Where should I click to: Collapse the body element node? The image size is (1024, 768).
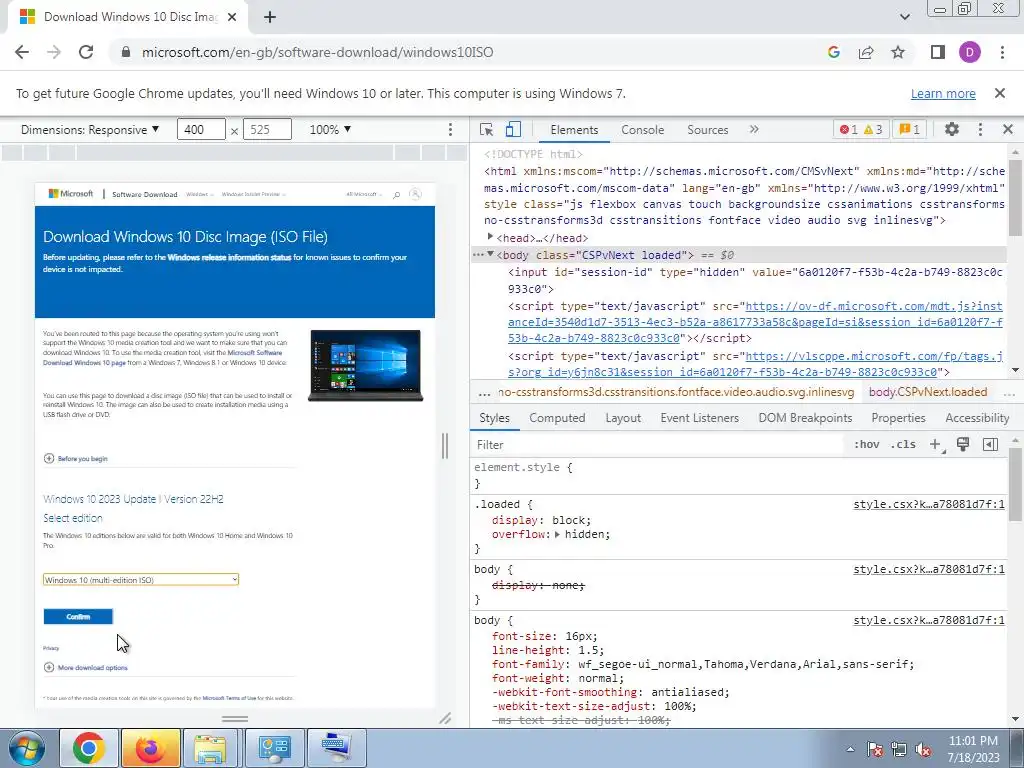click(x=490, y=254)
